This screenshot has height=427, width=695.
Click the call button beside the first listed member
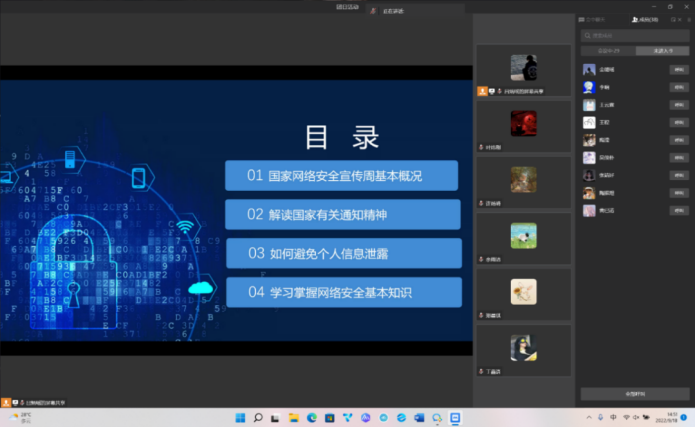(678, 70)
